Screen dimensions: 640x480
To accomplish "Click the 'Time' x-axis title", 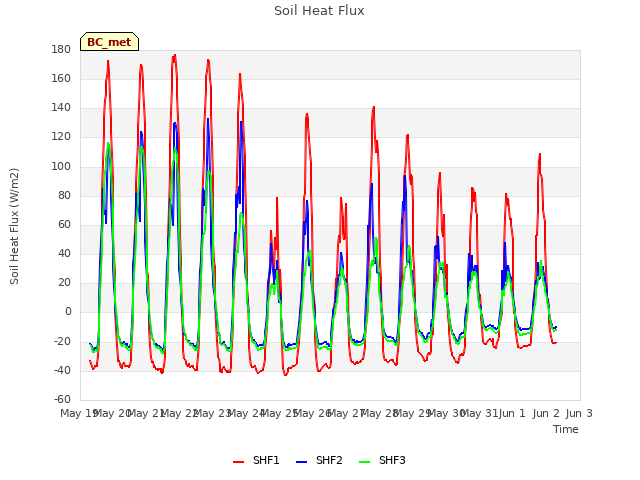I will [x=566, y=429].
